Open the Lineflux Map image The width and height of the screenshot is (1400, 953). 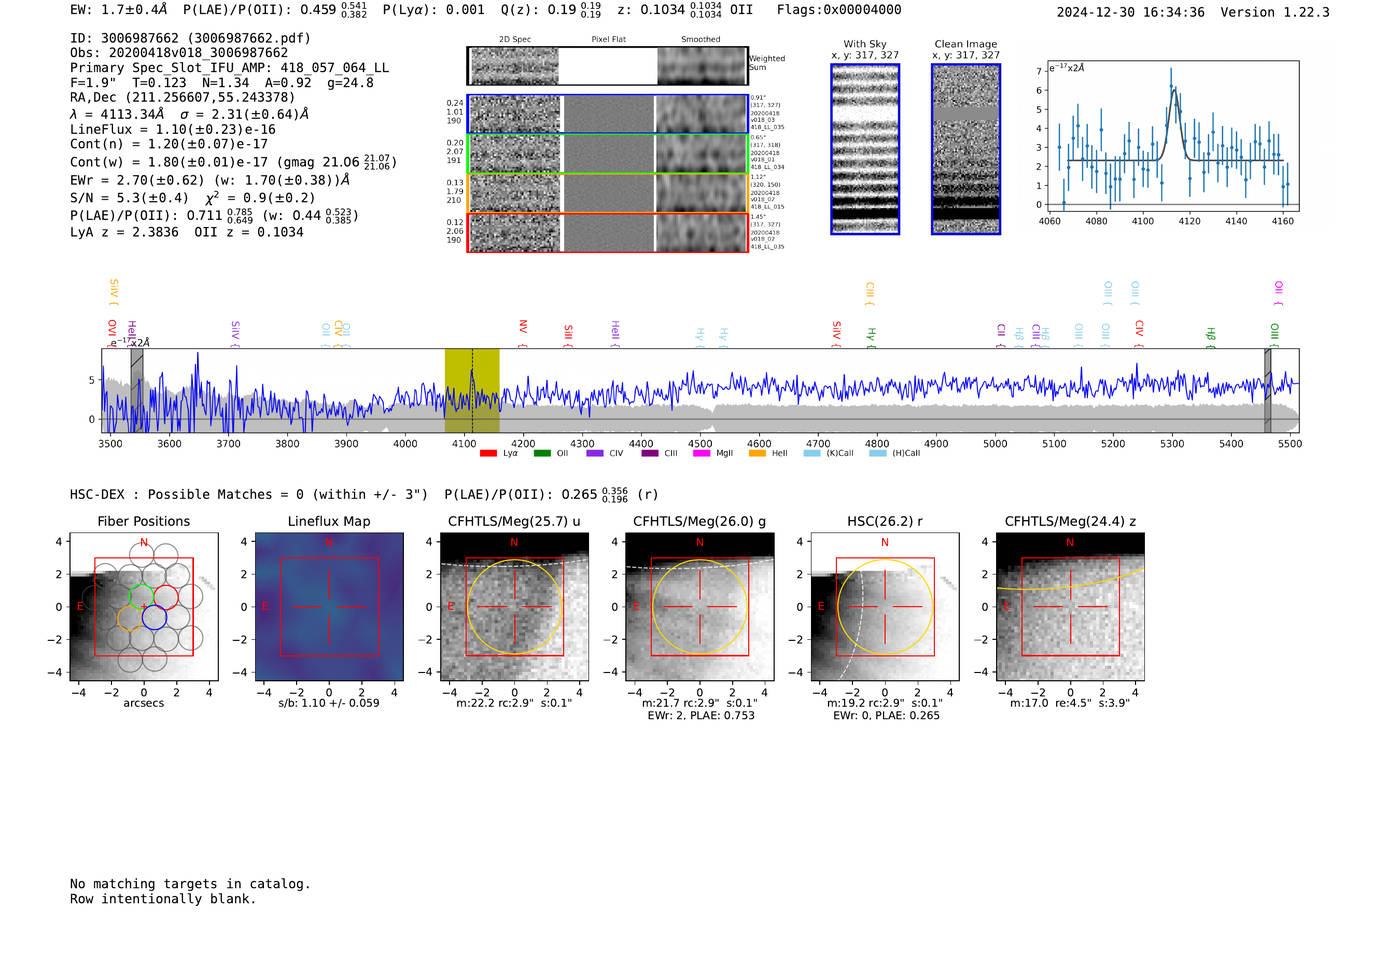pyautogui.click(x=329, y=607)
